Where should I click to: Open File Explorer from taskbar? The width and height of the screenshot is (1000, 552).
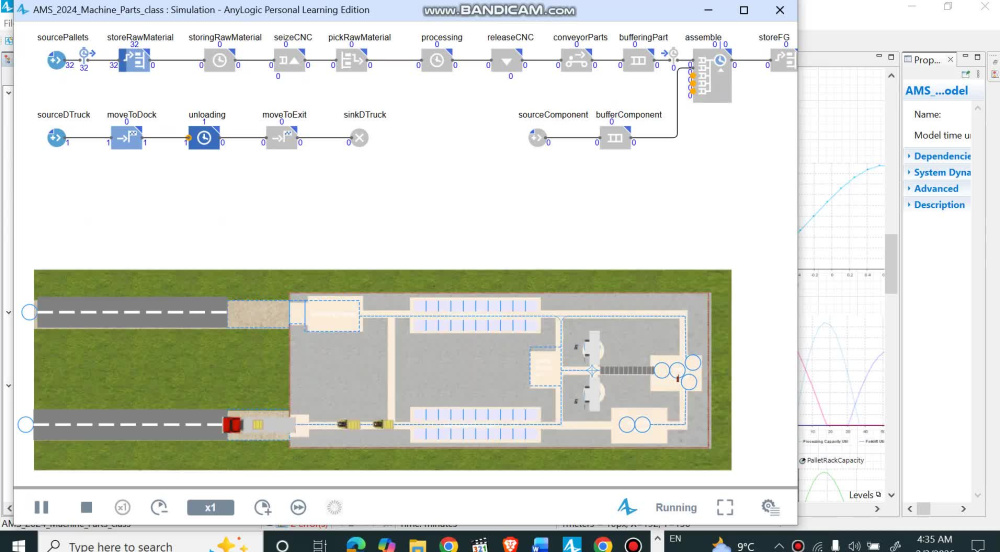417,546
